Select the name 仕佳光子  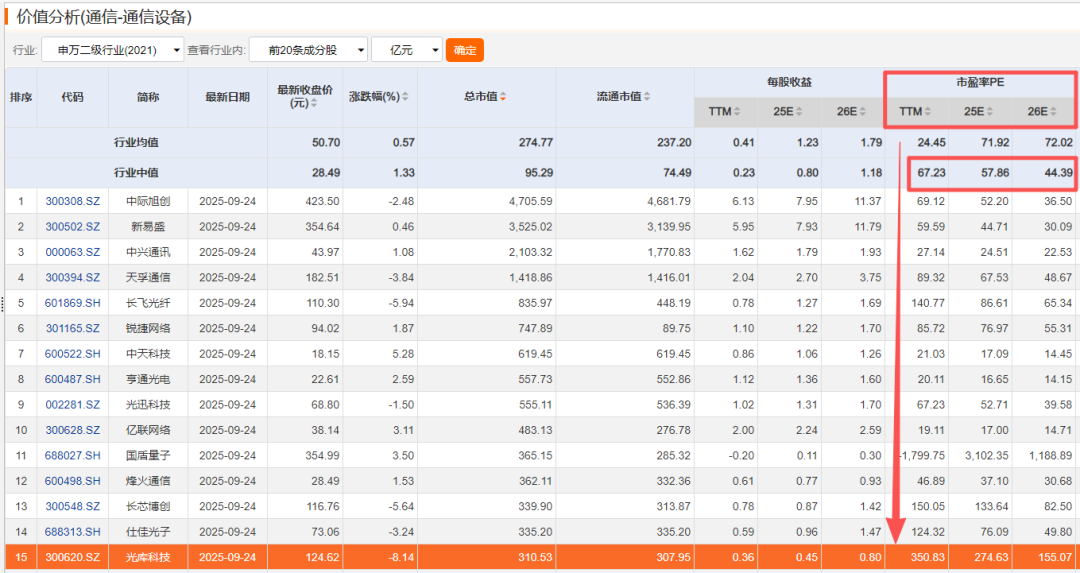[148, 532]
